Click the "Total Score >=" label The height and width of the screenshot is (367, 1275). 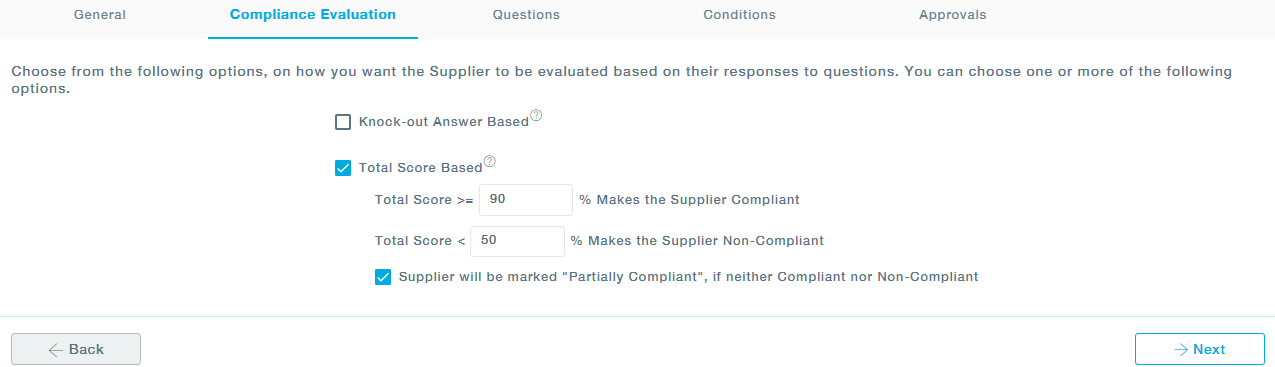pyautogui.click(x=424, y=200)
